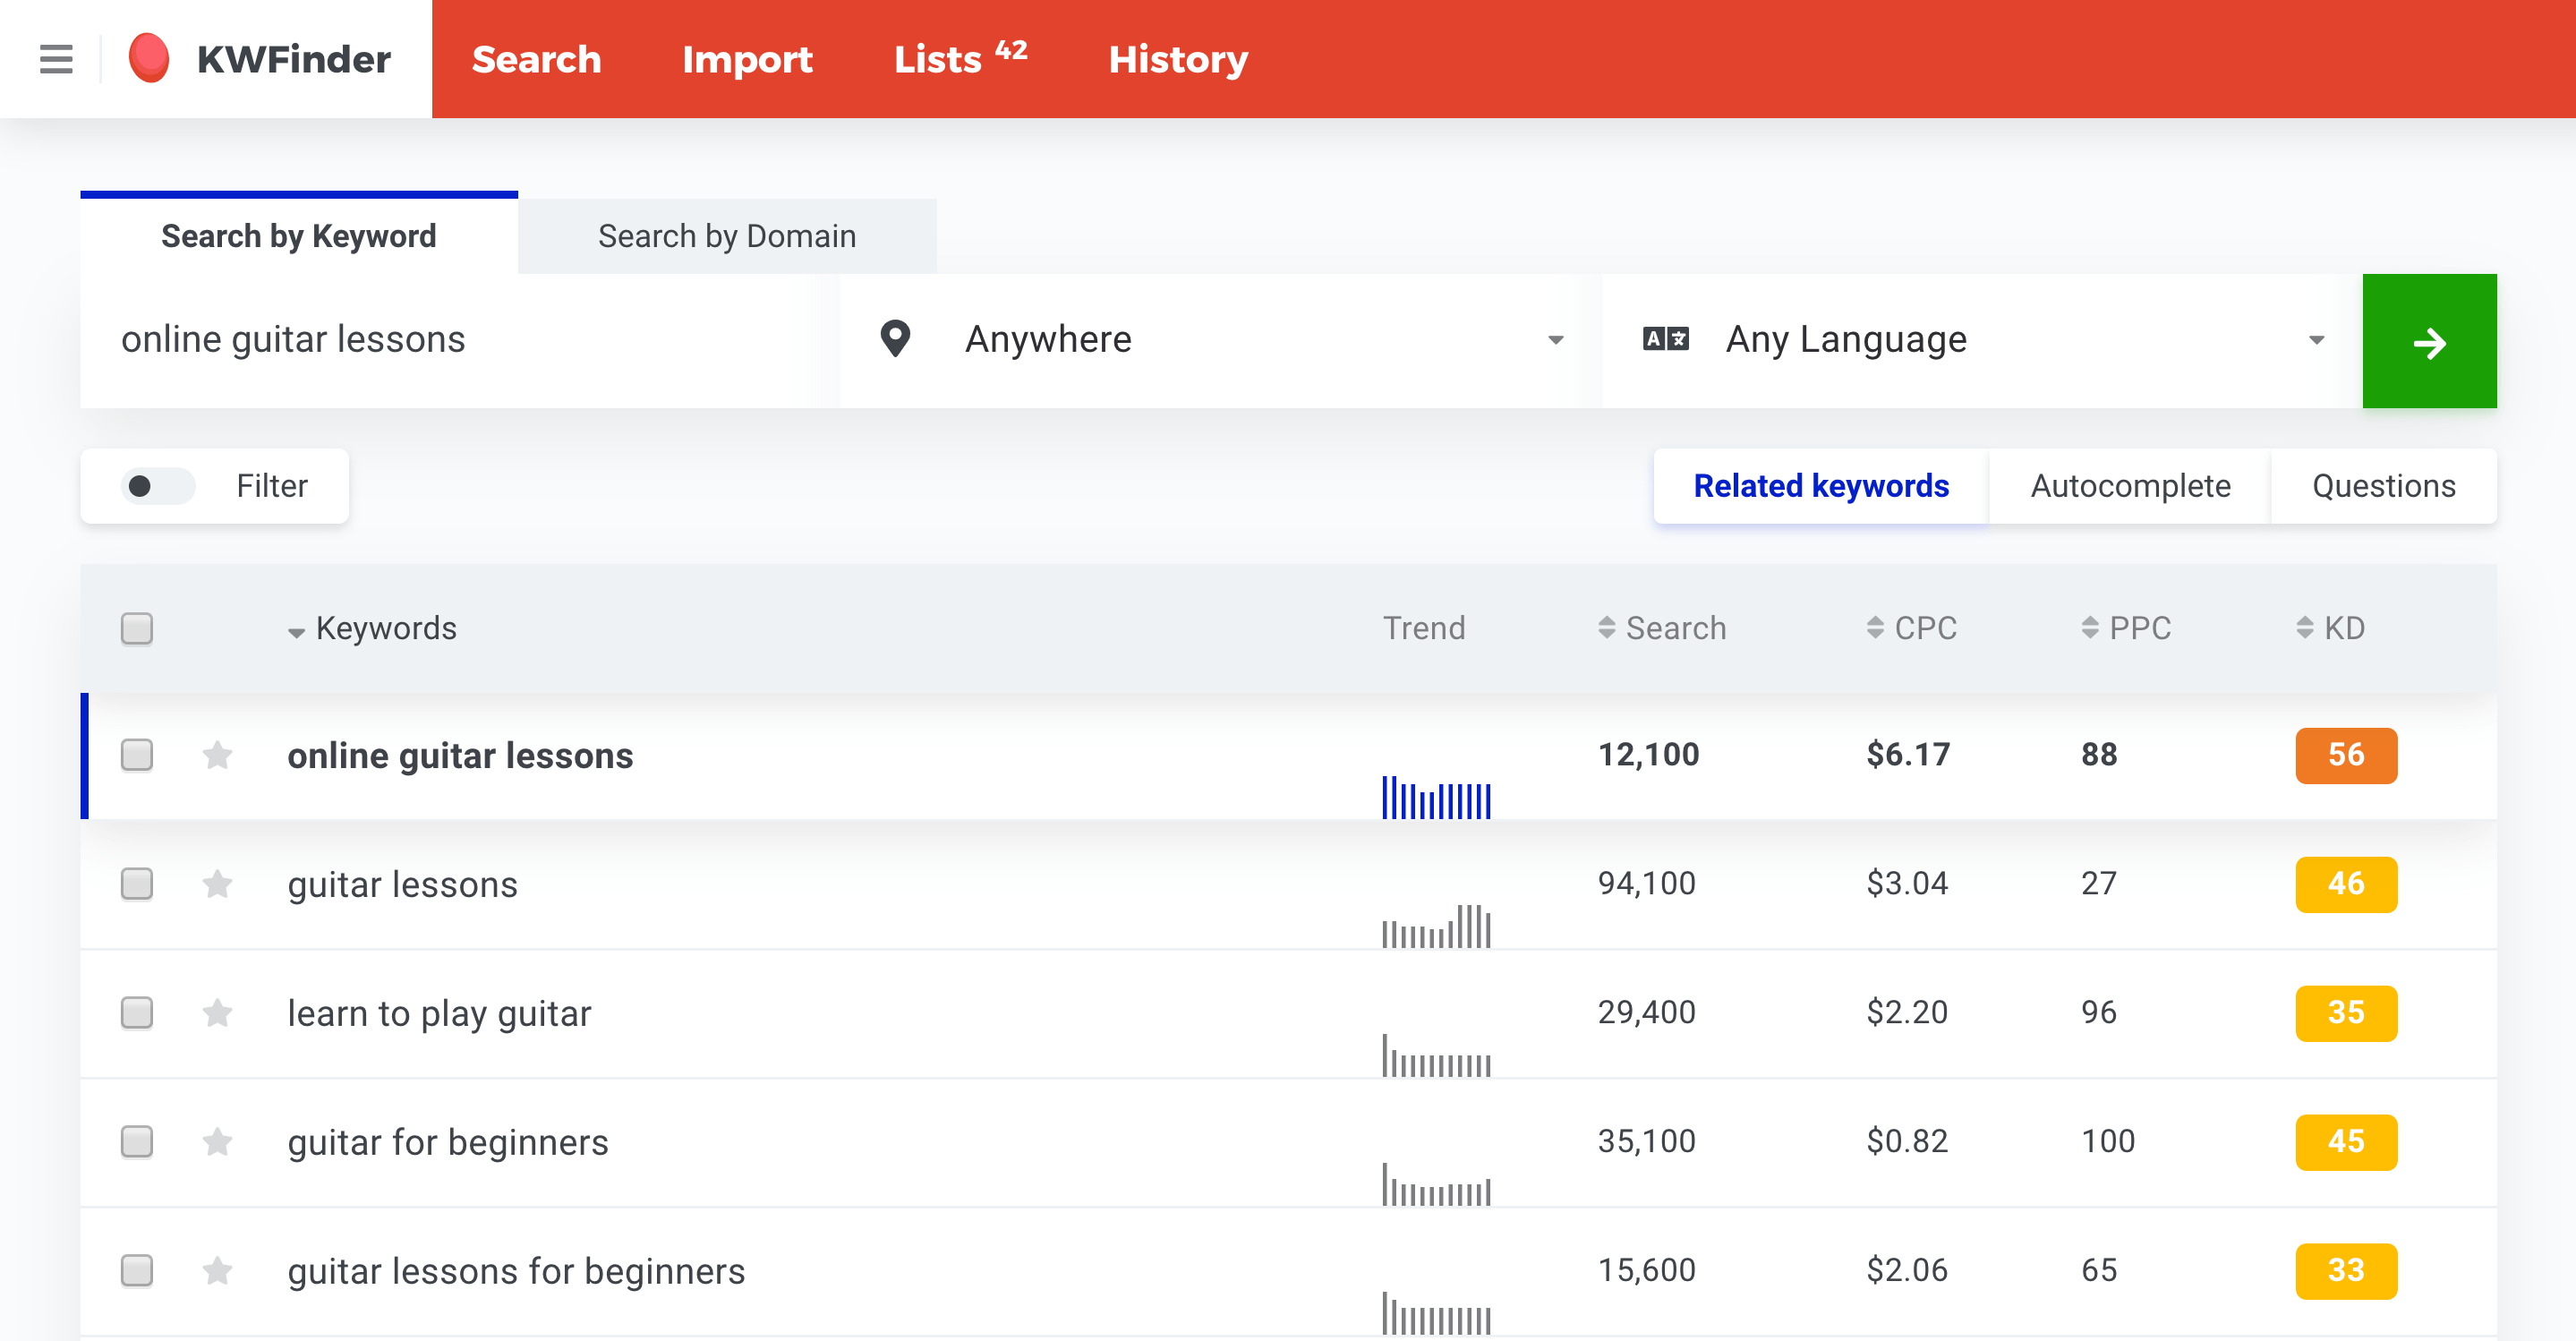Open History in the top navigation

(x=1178, y=59)
